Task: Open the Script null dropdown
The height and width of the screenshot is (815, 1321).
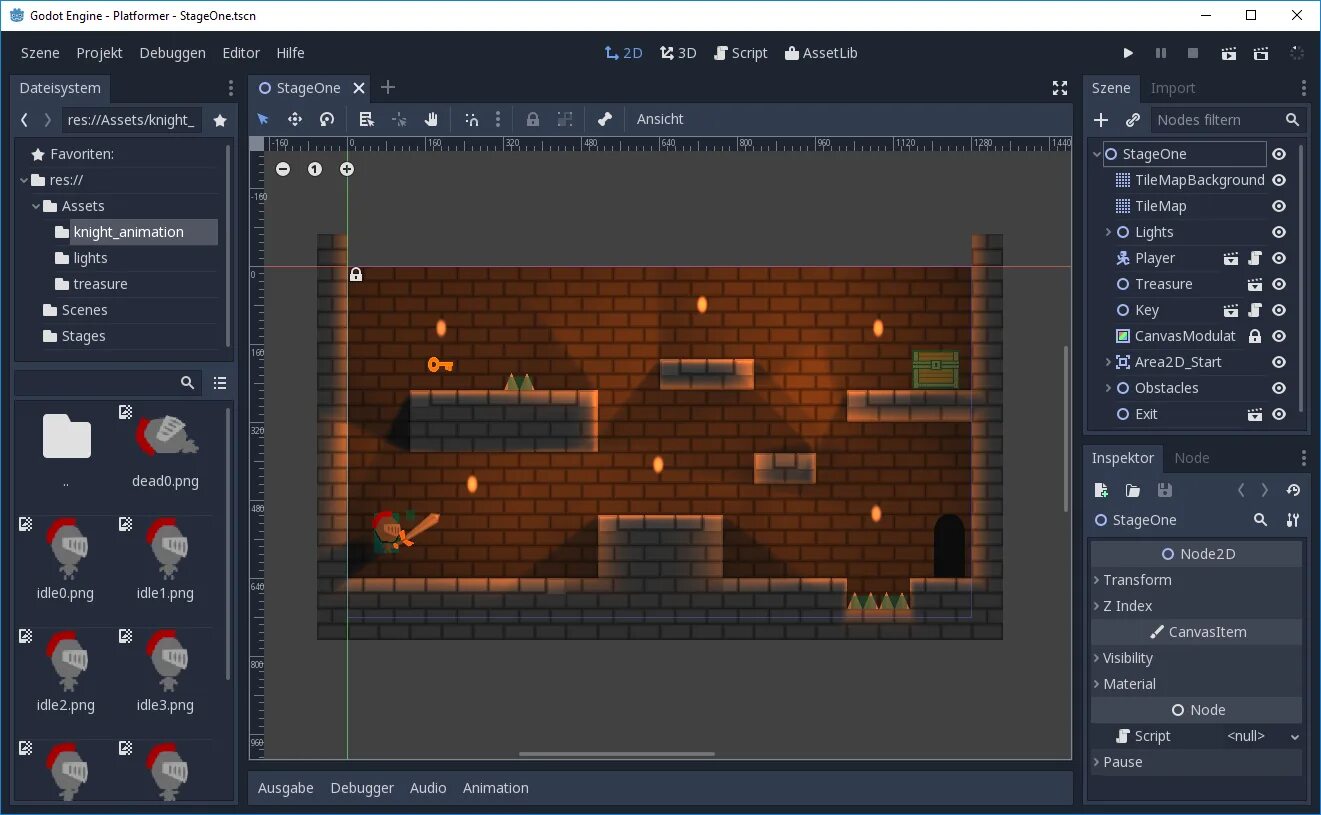Action: tap(1263, 736)
